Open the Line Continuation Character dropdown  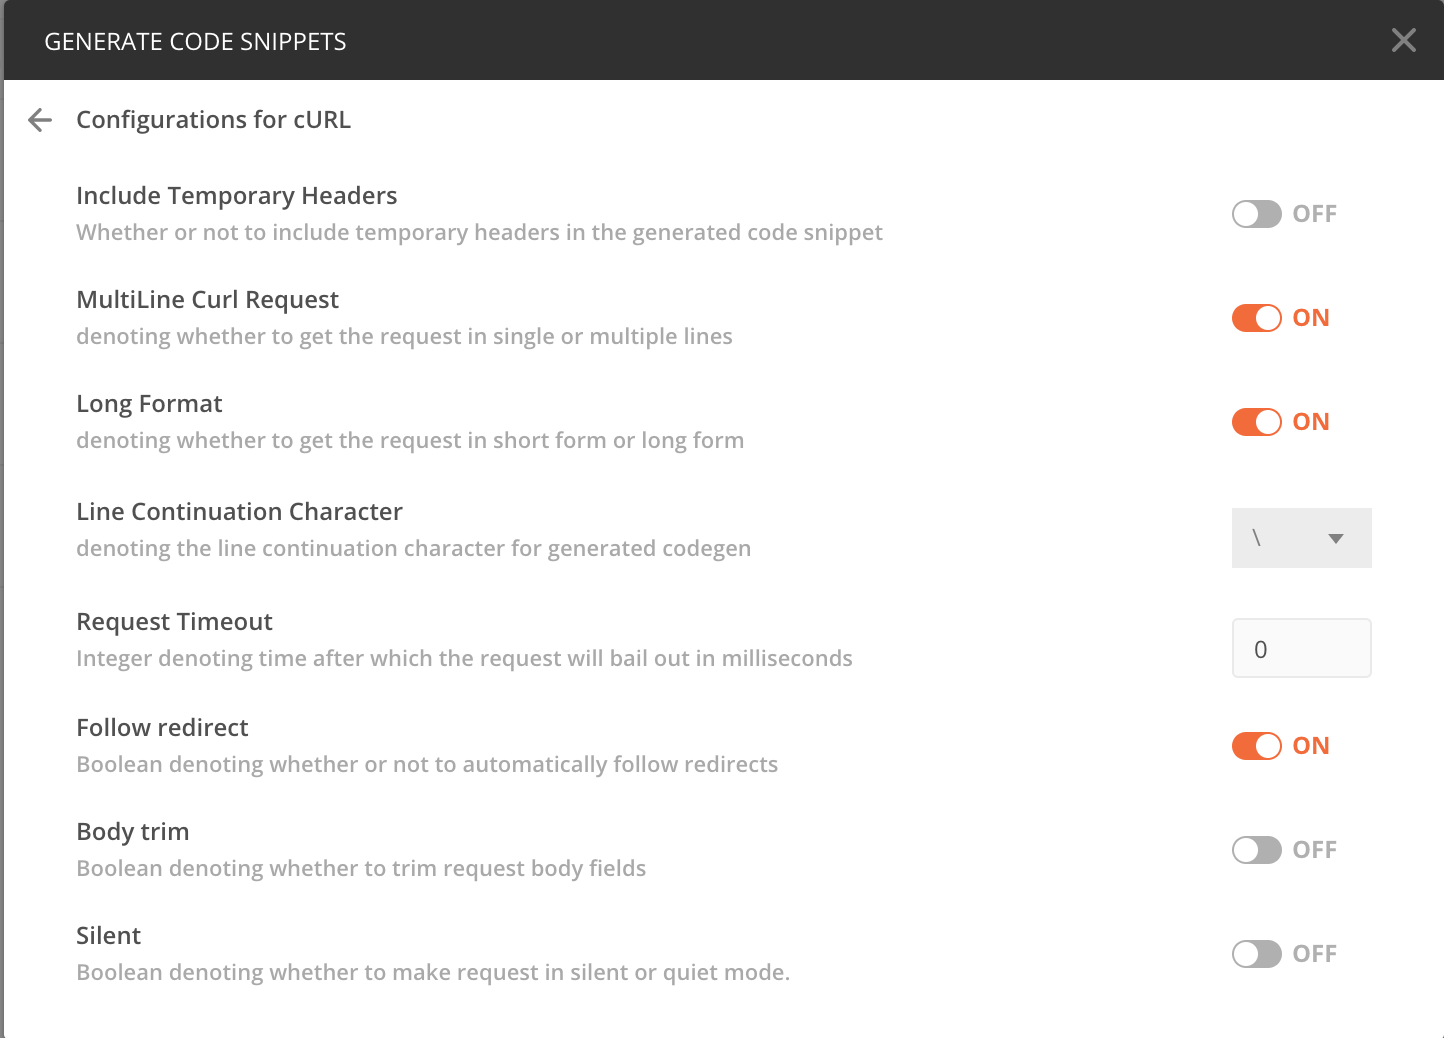tap(1301, 538)
